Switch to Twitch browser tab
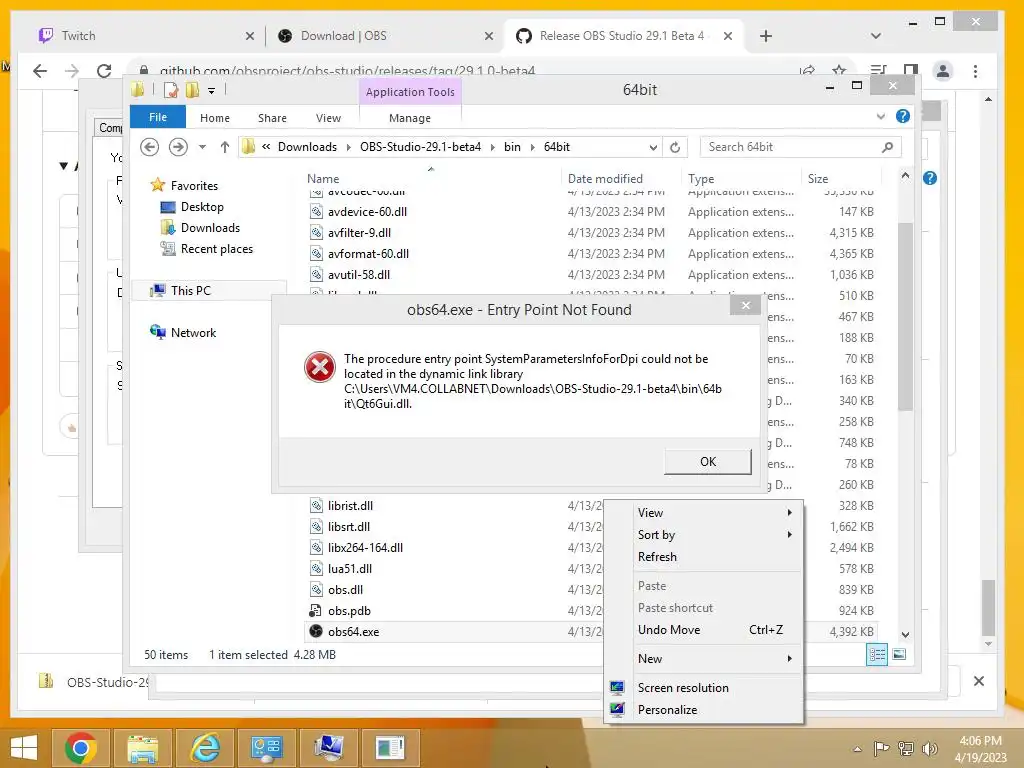The height and width of the screenshot is (768, 1024). point(146,36)
